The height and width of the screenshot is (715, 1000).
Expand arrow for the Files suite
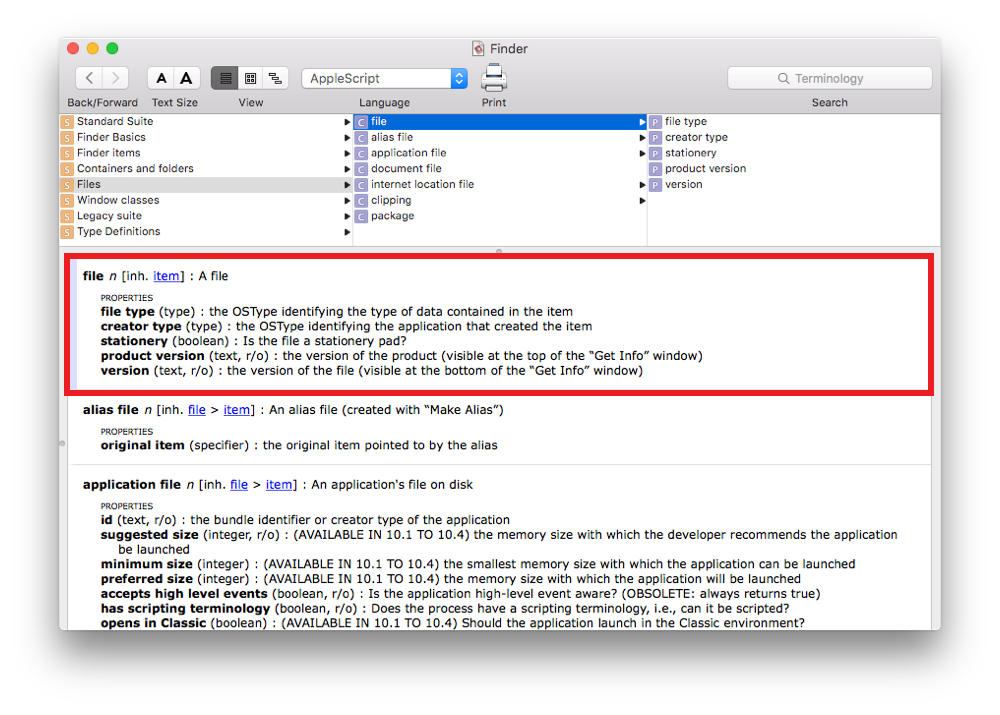[x=347, y=185]
